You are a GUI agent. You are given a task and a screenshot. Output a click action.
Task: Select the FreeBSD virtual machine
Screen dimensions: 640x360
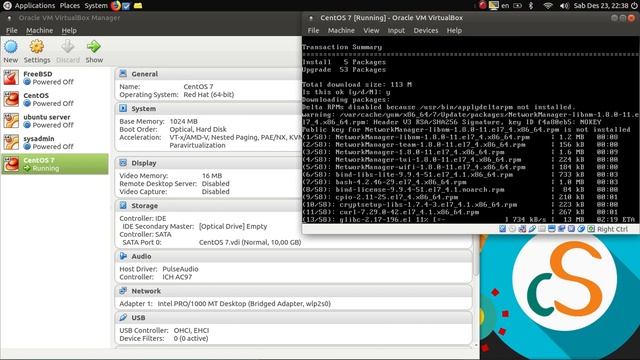(x=55, y=78)
